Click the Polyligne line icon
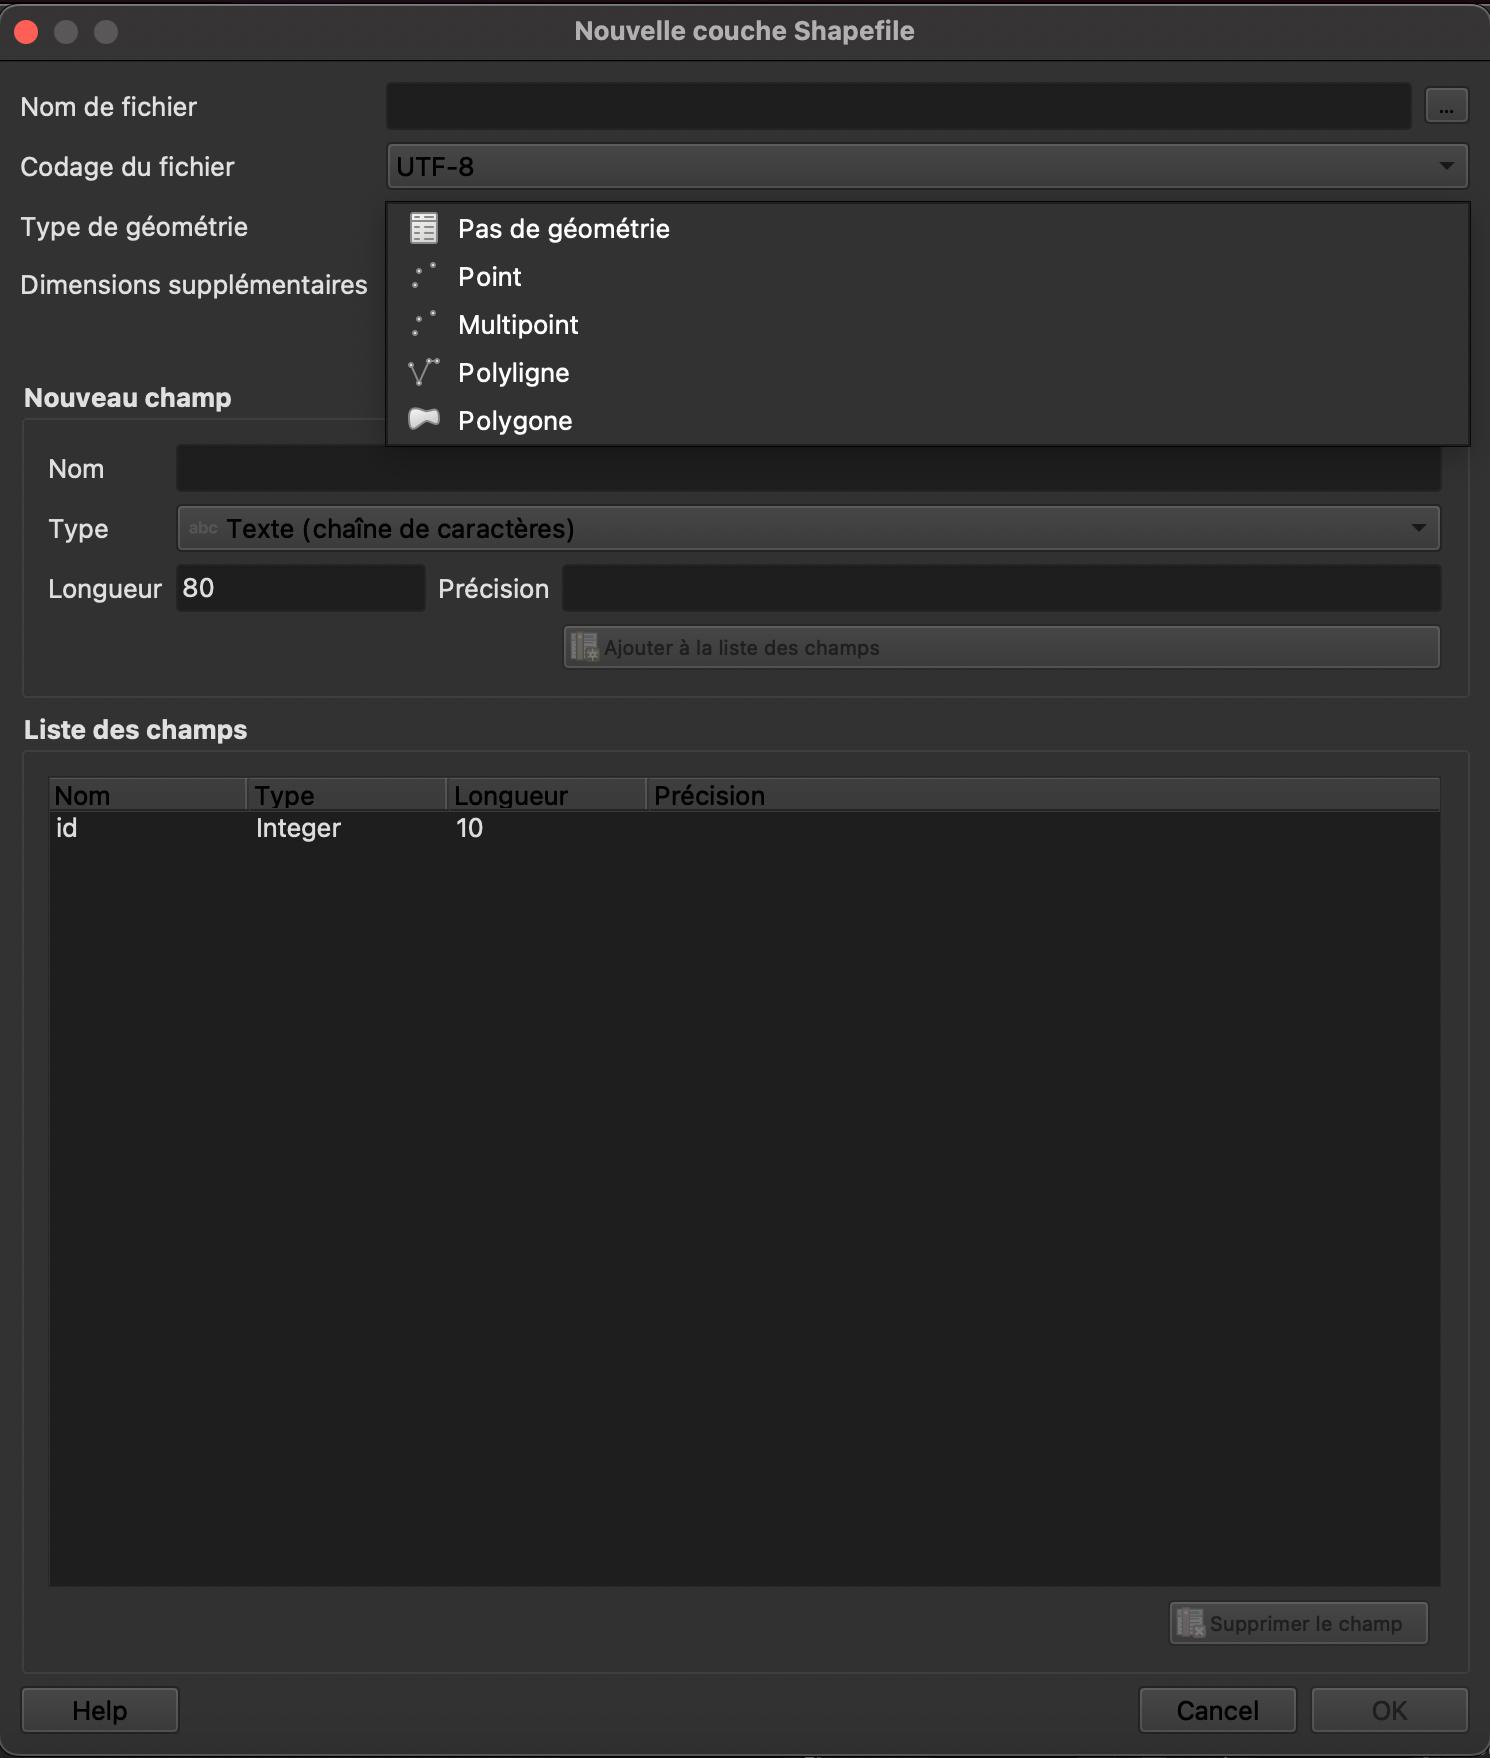1490x1758 pixels. pos(424,373)
